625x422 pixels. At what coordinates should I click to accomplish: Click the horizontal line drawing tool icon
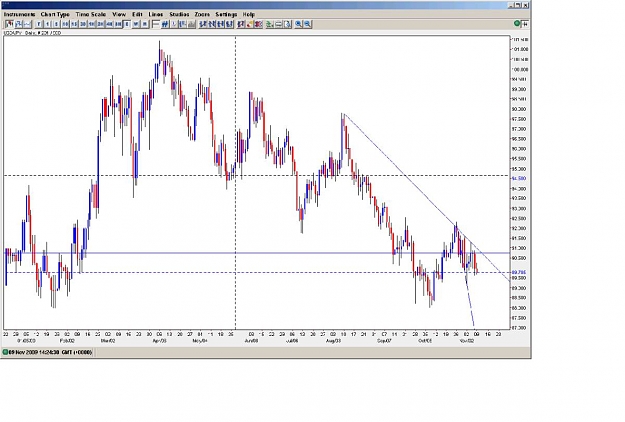pyautogui.click(x=156, y=24)
